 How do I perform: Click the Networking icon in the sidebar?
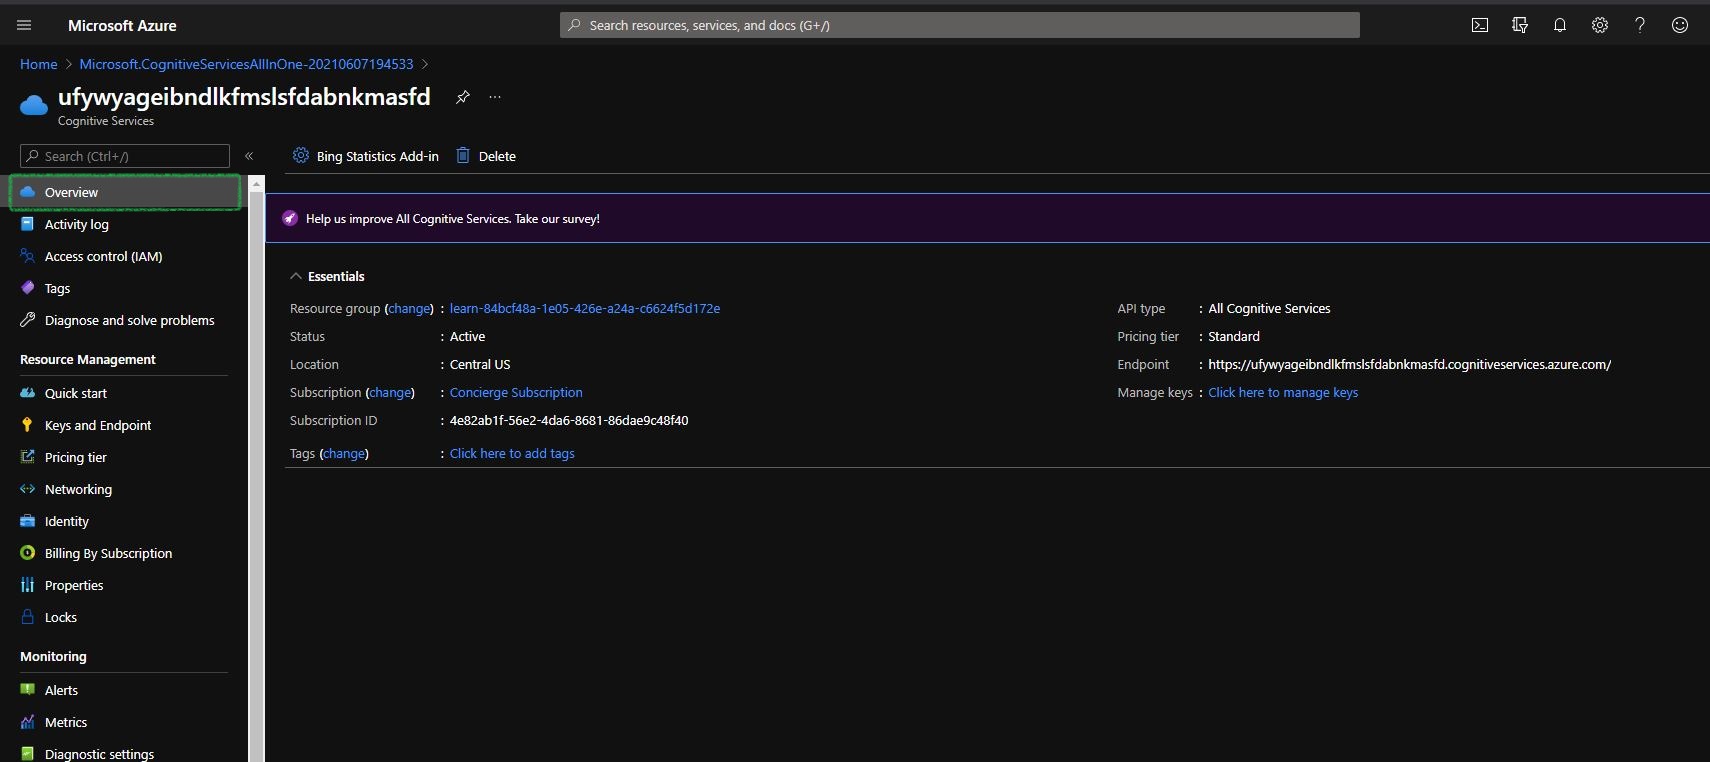(28, 489)
